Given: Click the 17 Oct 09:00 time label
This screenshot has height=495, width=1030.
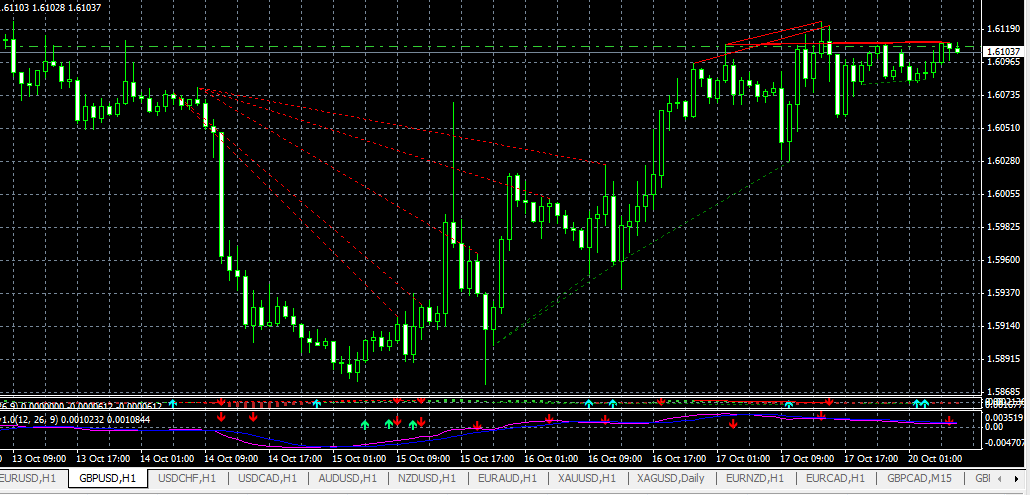Looking at the screenshot, I should point(807,458).
